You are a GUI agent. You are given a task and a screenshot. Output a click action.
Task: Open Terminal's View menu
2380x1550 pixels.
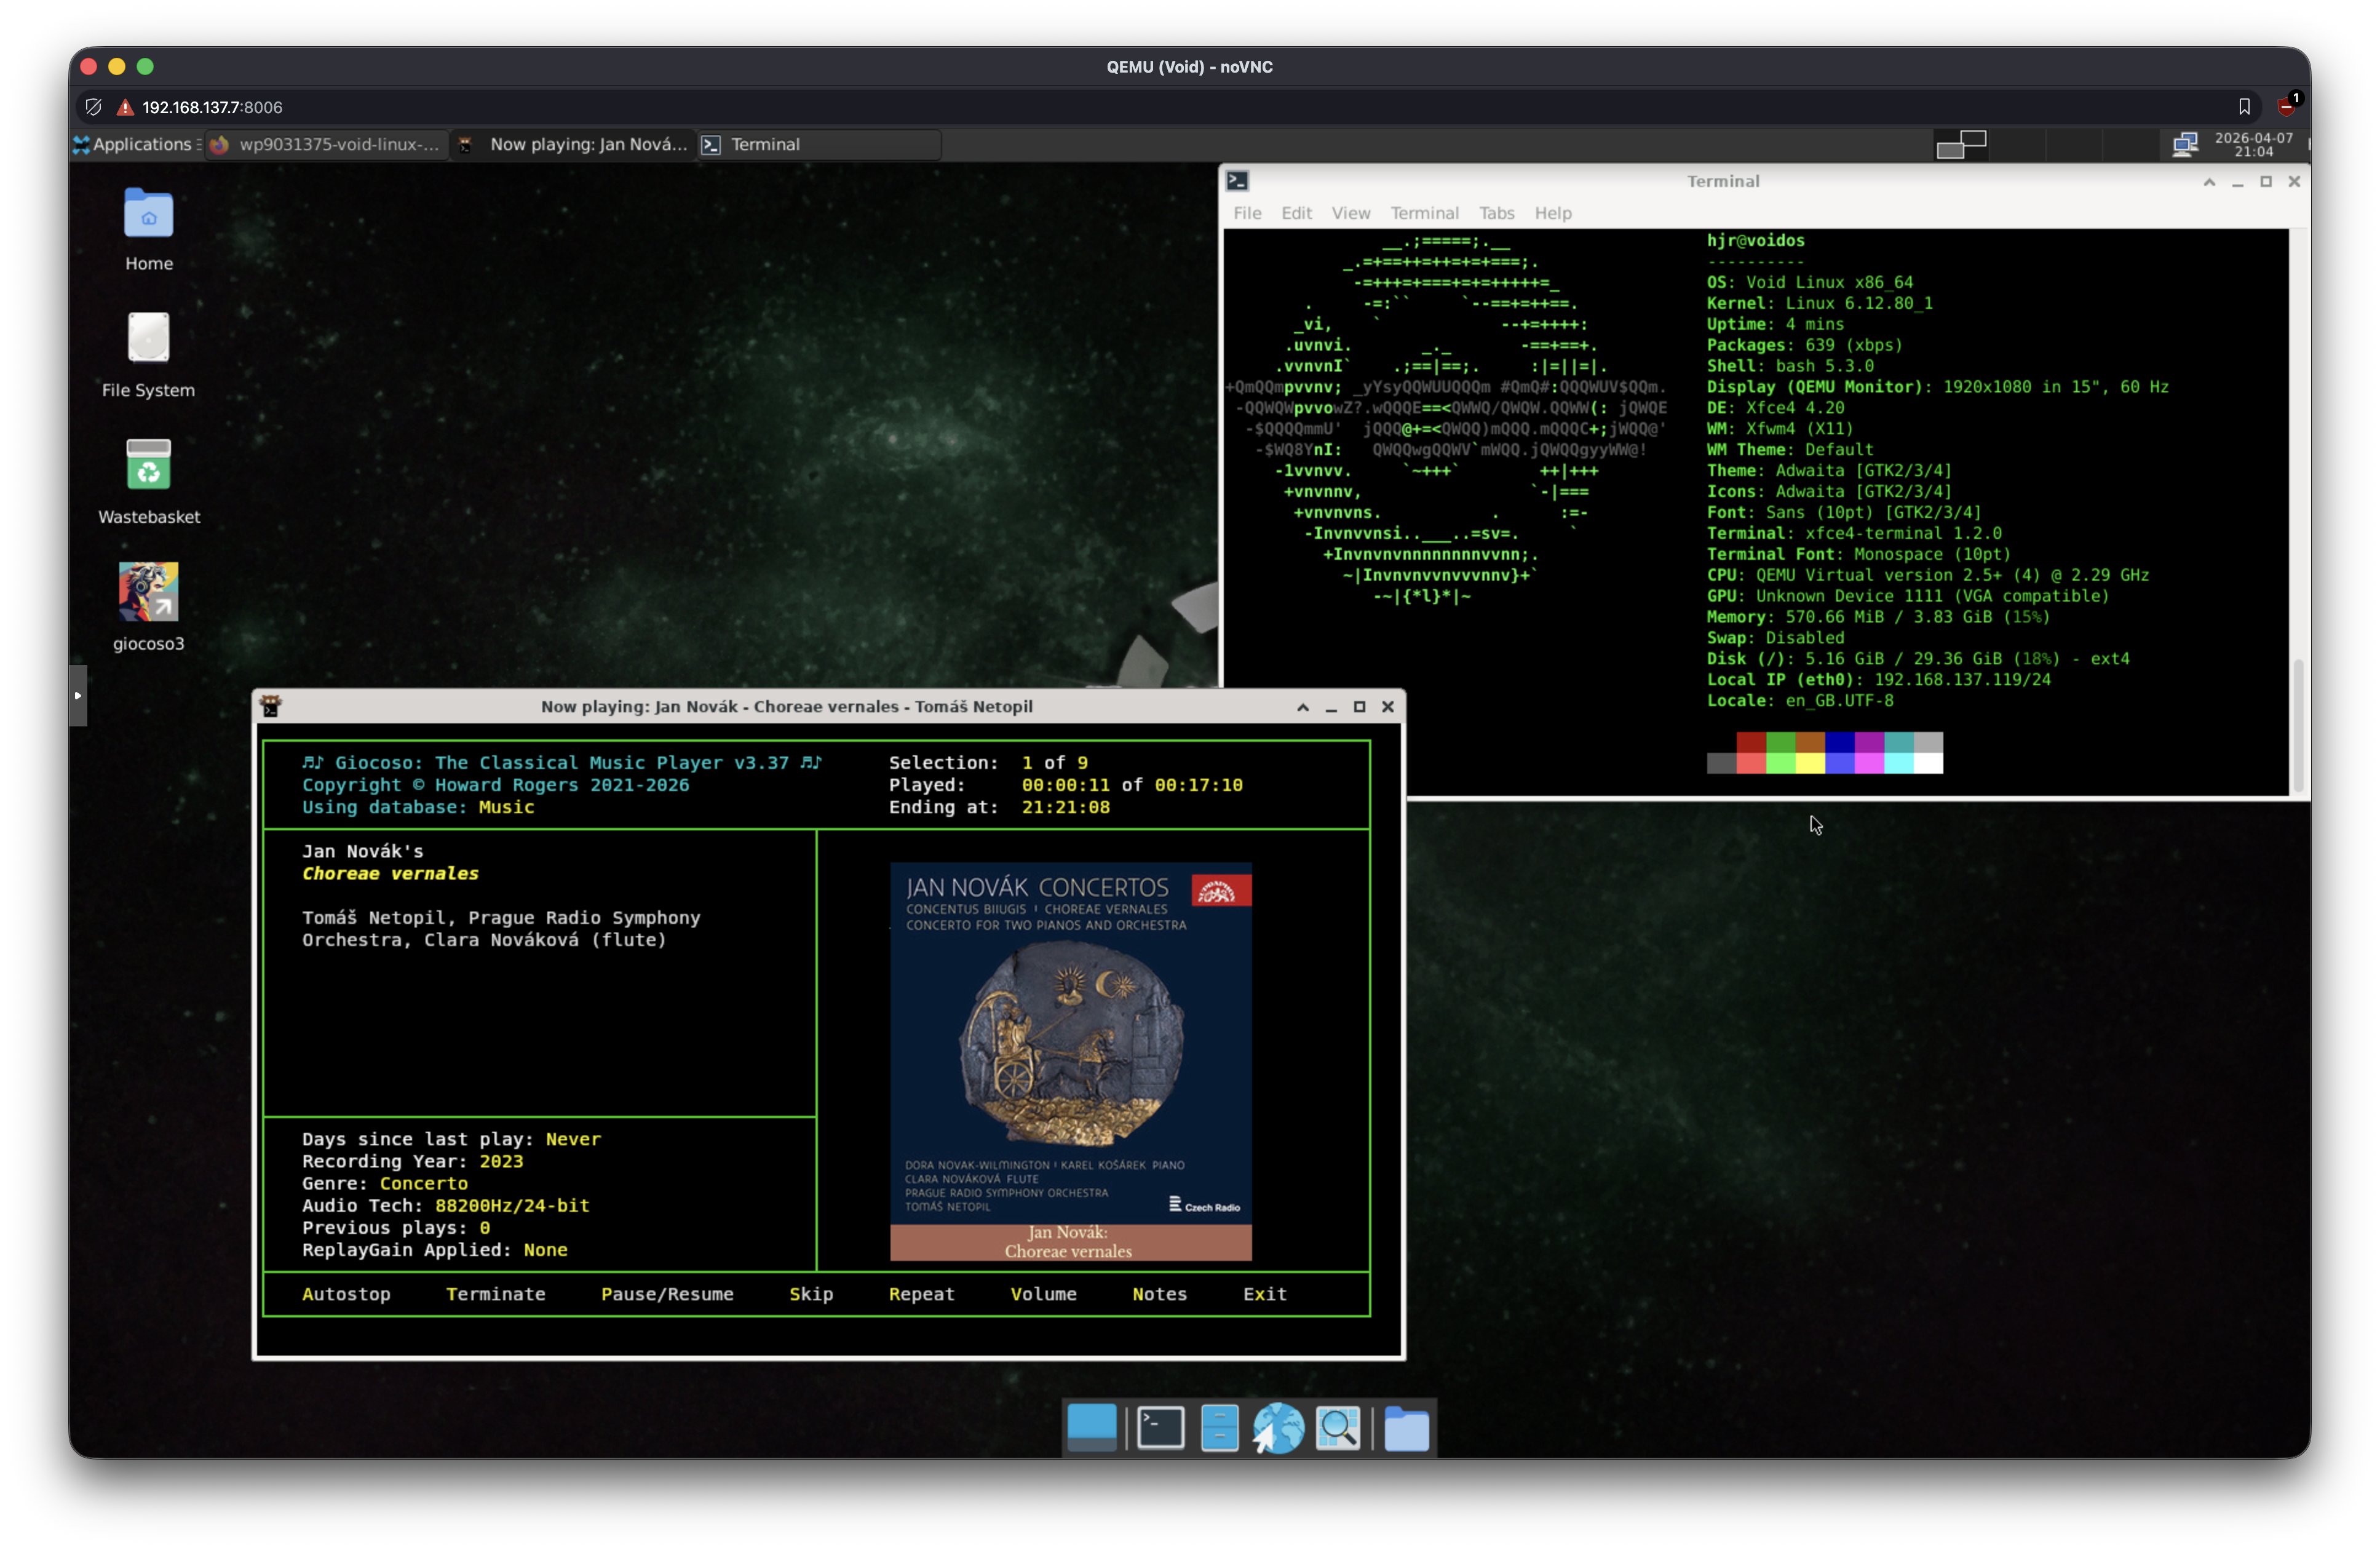coord(1350,213)
